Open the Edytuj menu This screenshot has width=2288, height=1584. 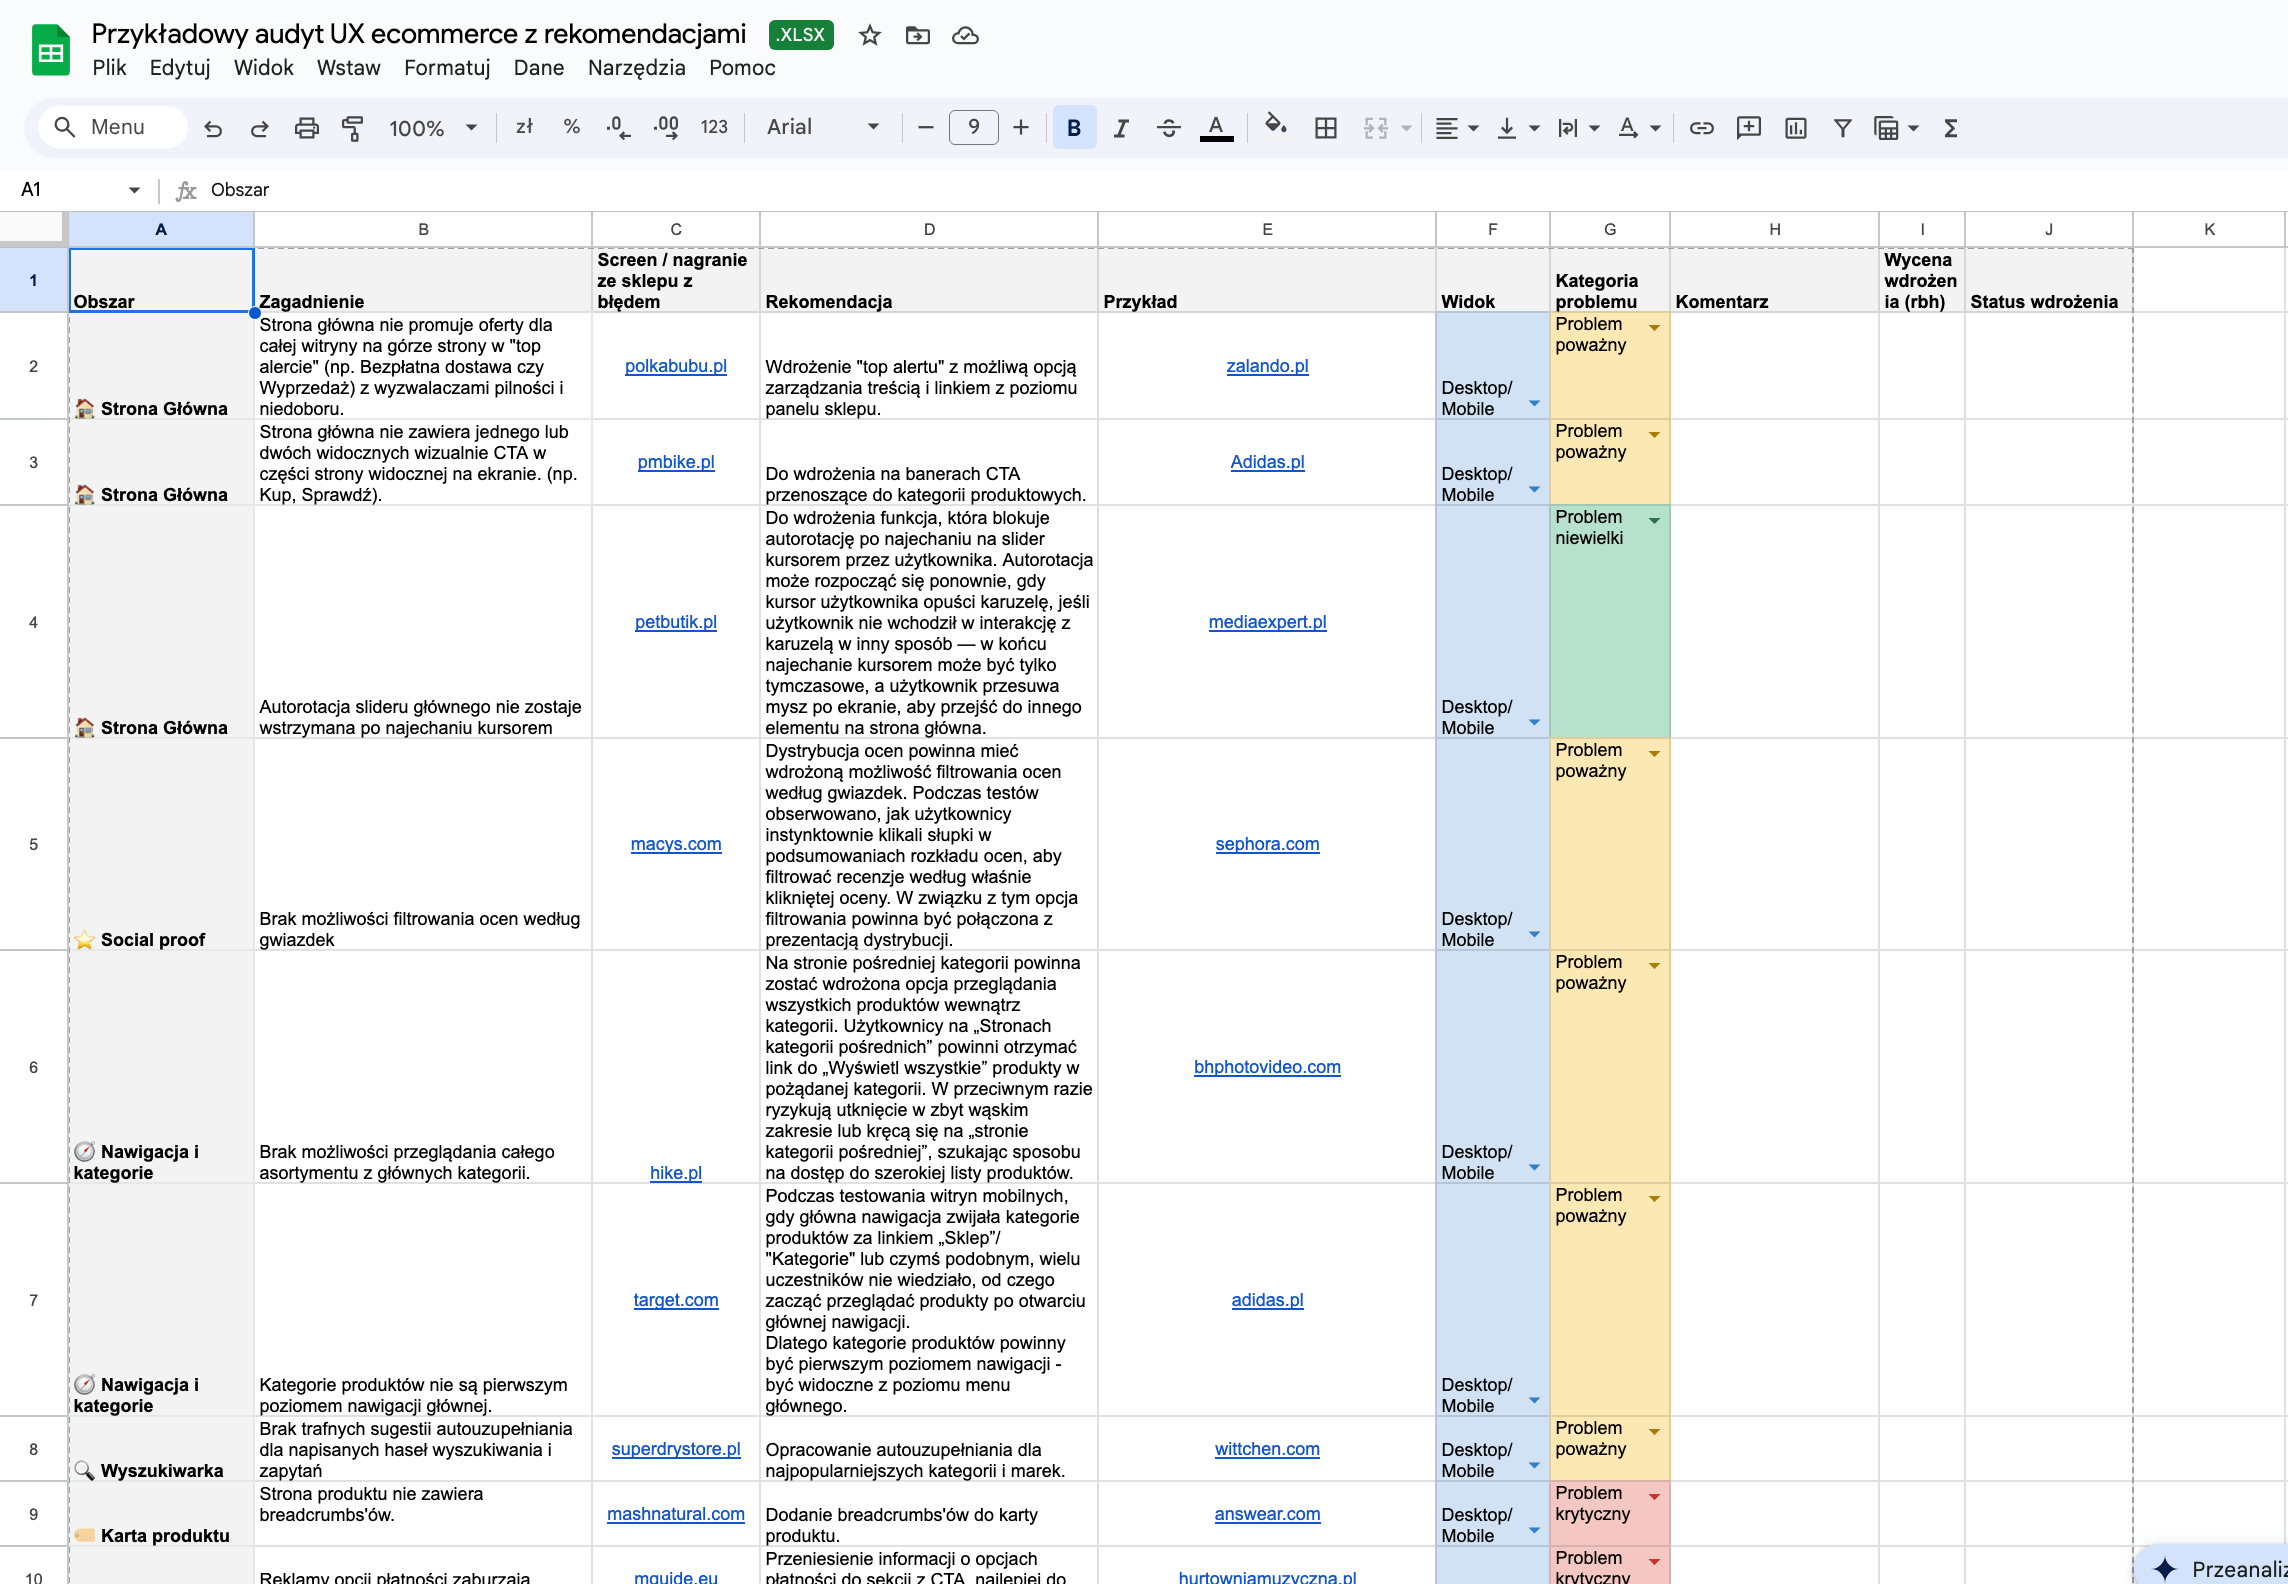click(x=180, y=68)
